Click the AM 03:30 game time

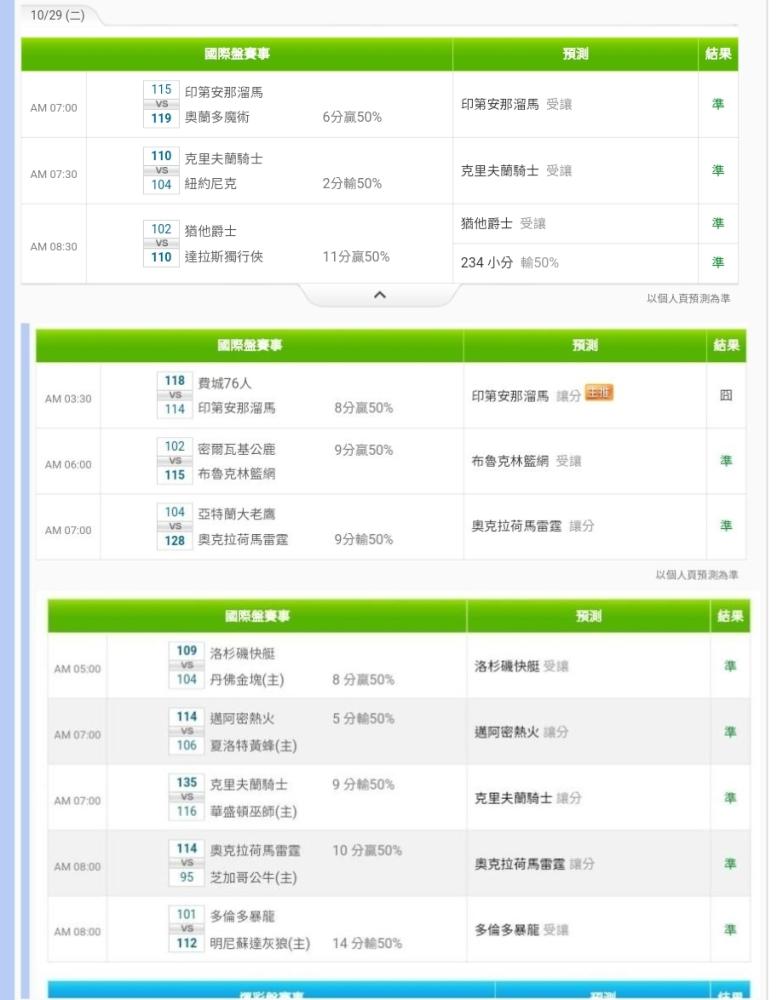[68, 399]
